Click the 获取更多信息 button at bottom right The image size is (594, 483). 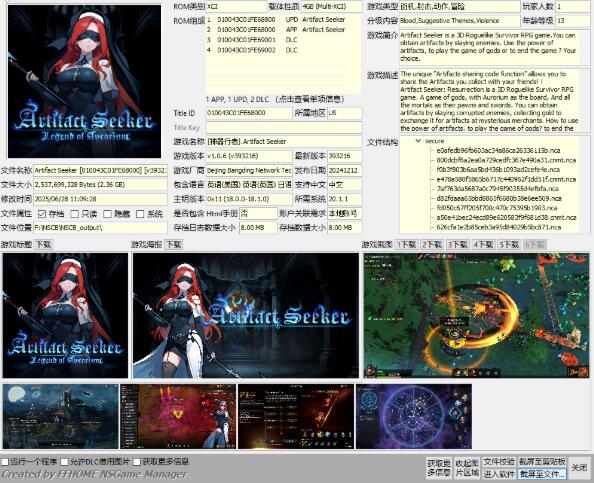(x=439, y=468)
